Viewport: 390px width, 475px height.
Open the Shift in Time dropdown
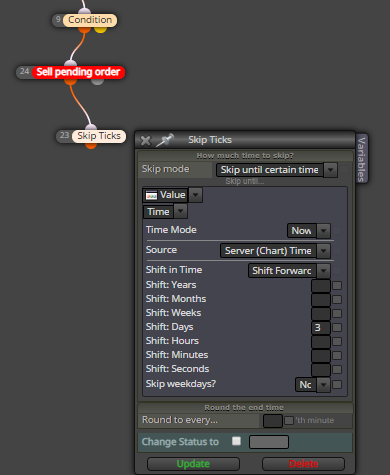click(x=289, y=271)
